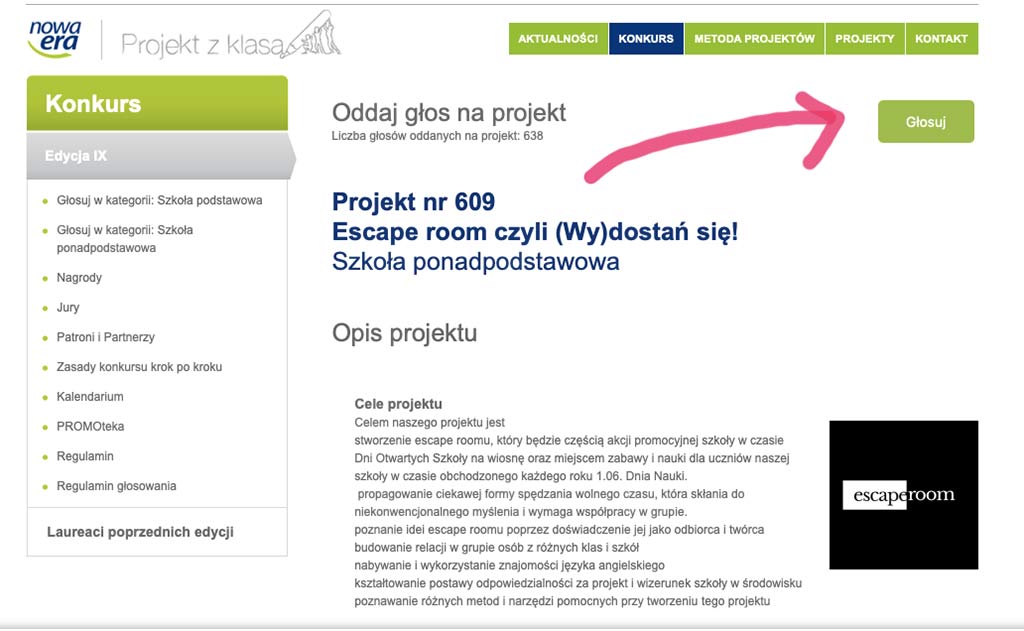The width and height of the screenshot is (1024, 631).
Task: Open the PROMOteka link
Action: pyautogui.click(x=90, y=427)
